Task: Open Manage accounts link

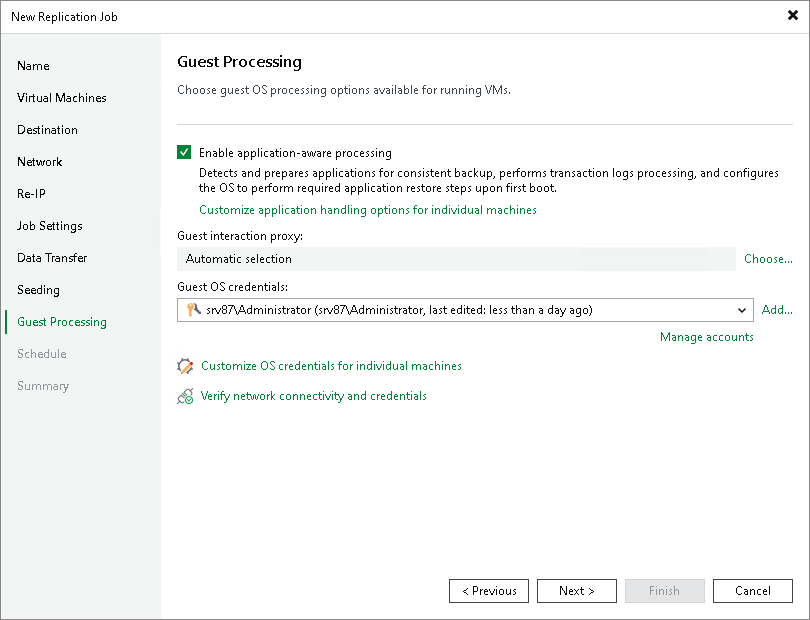Action: tap(707, 337)
